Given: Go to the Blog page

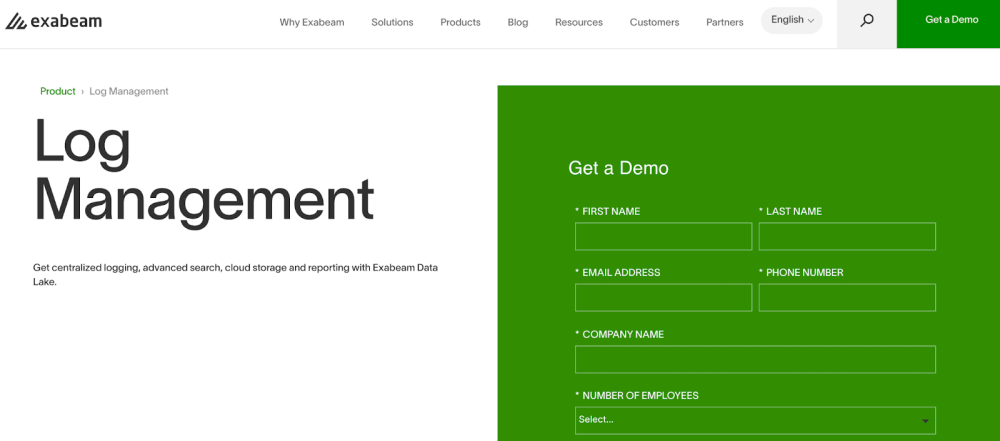Looking at the screenshot, I should [518, 22].
